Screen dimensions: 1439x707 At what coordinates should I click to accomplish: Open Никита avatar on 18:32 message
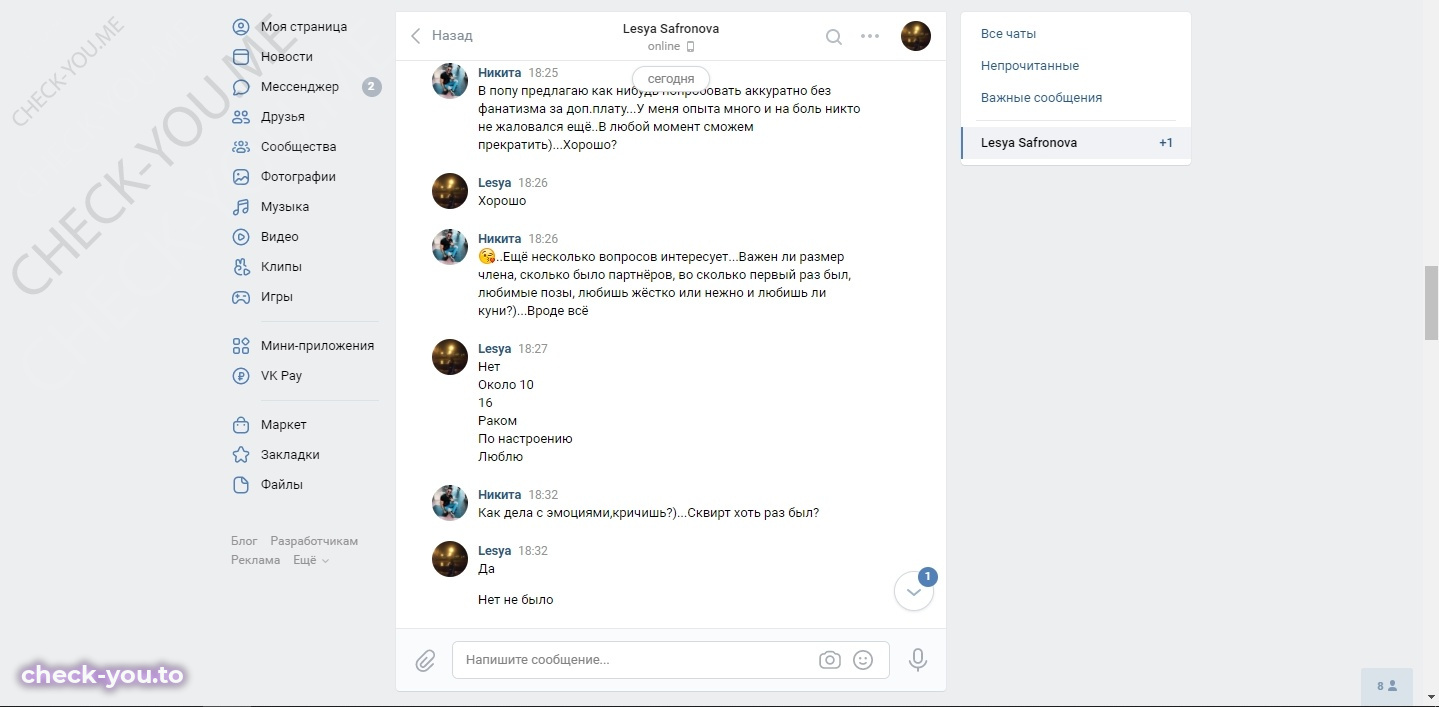[x=450, y=503]
